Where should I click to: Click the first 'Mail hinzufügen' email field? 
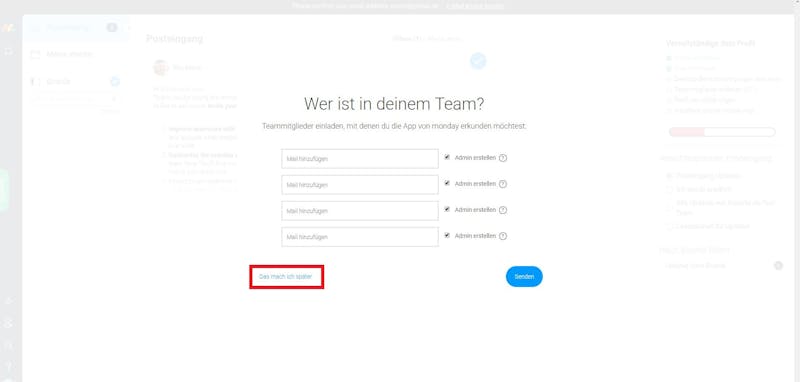[360, 159]
